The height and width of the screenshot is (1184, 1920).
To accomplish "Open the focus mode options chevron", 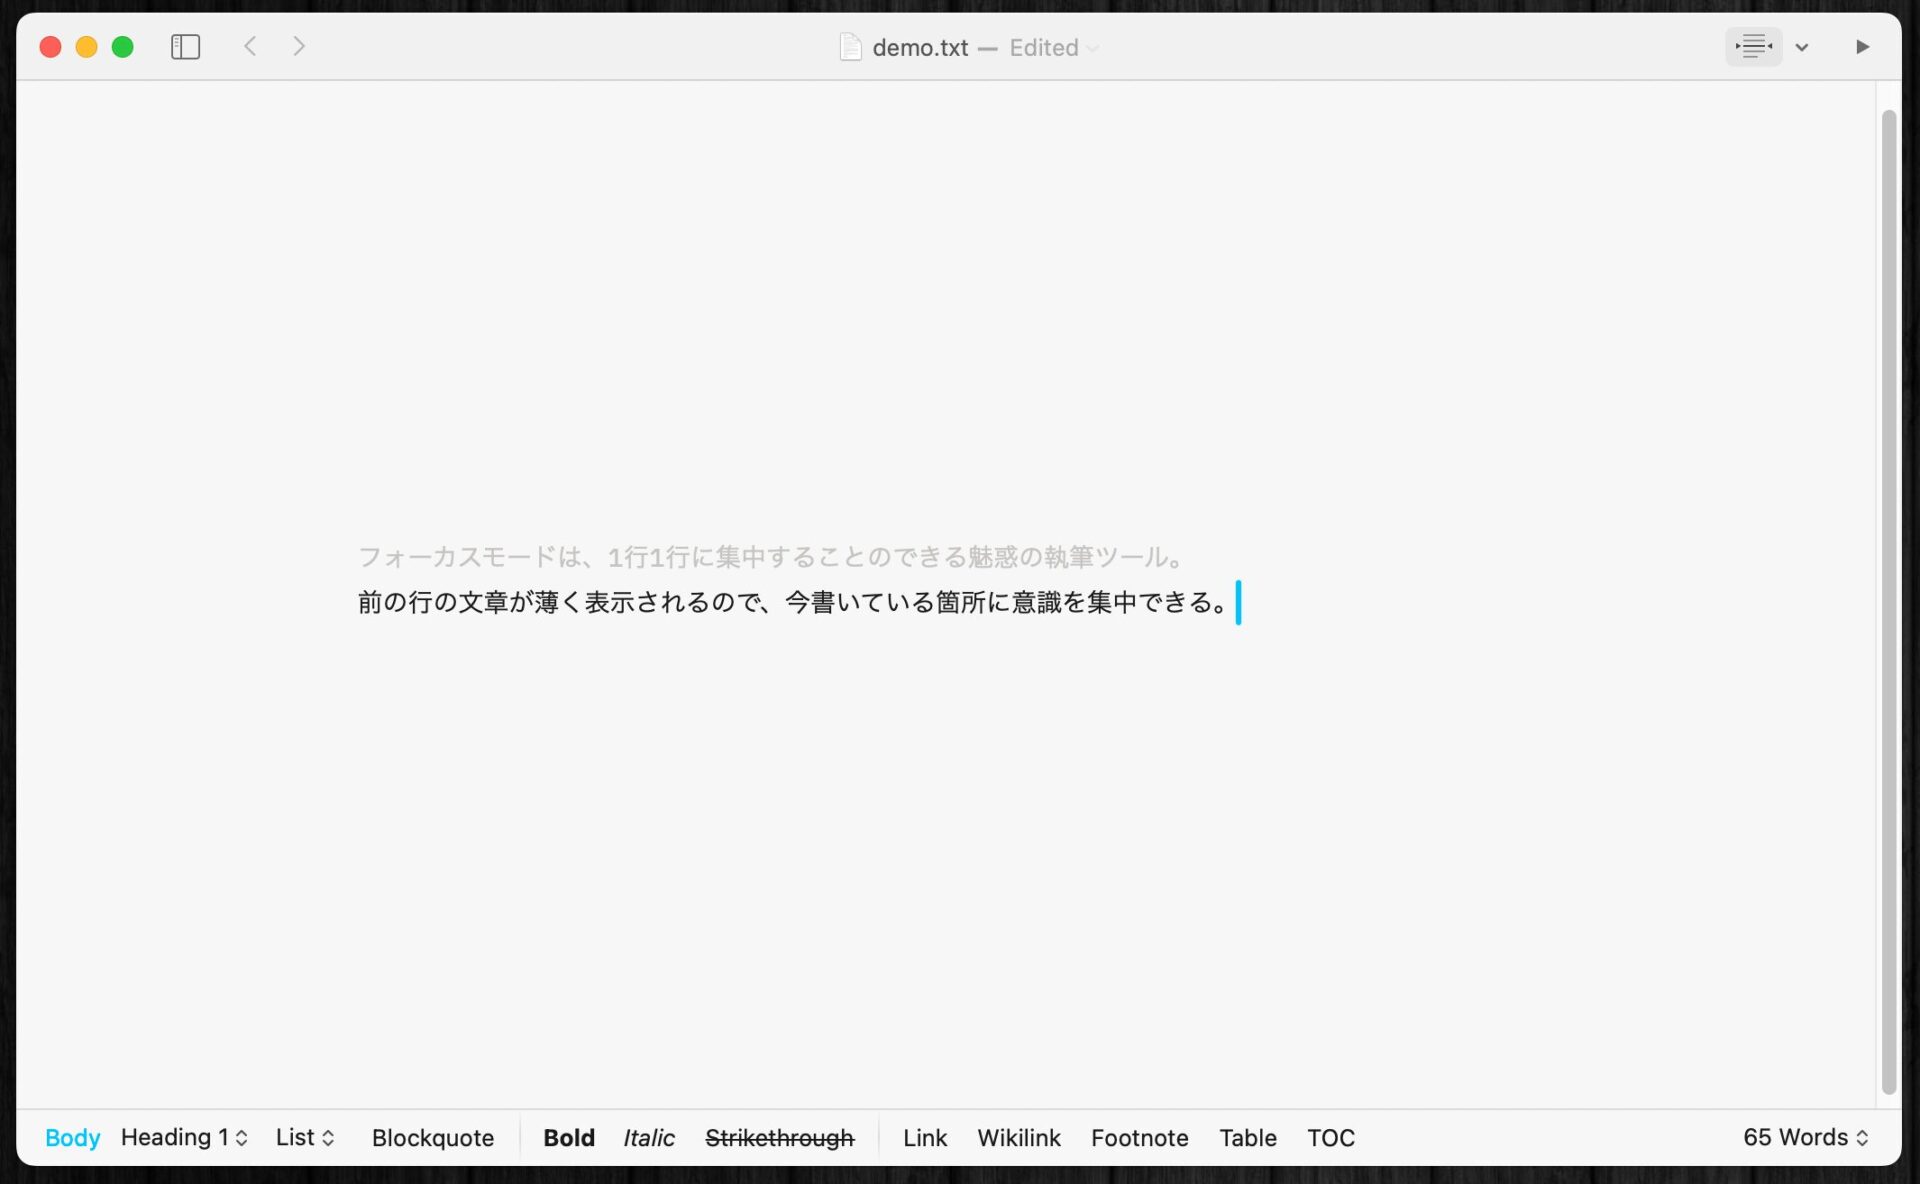I will coord(1802,47).
